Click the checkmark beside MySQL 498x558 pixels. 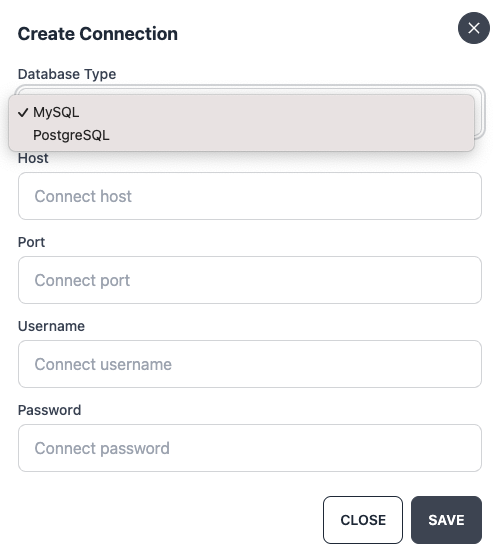[23, 112]
